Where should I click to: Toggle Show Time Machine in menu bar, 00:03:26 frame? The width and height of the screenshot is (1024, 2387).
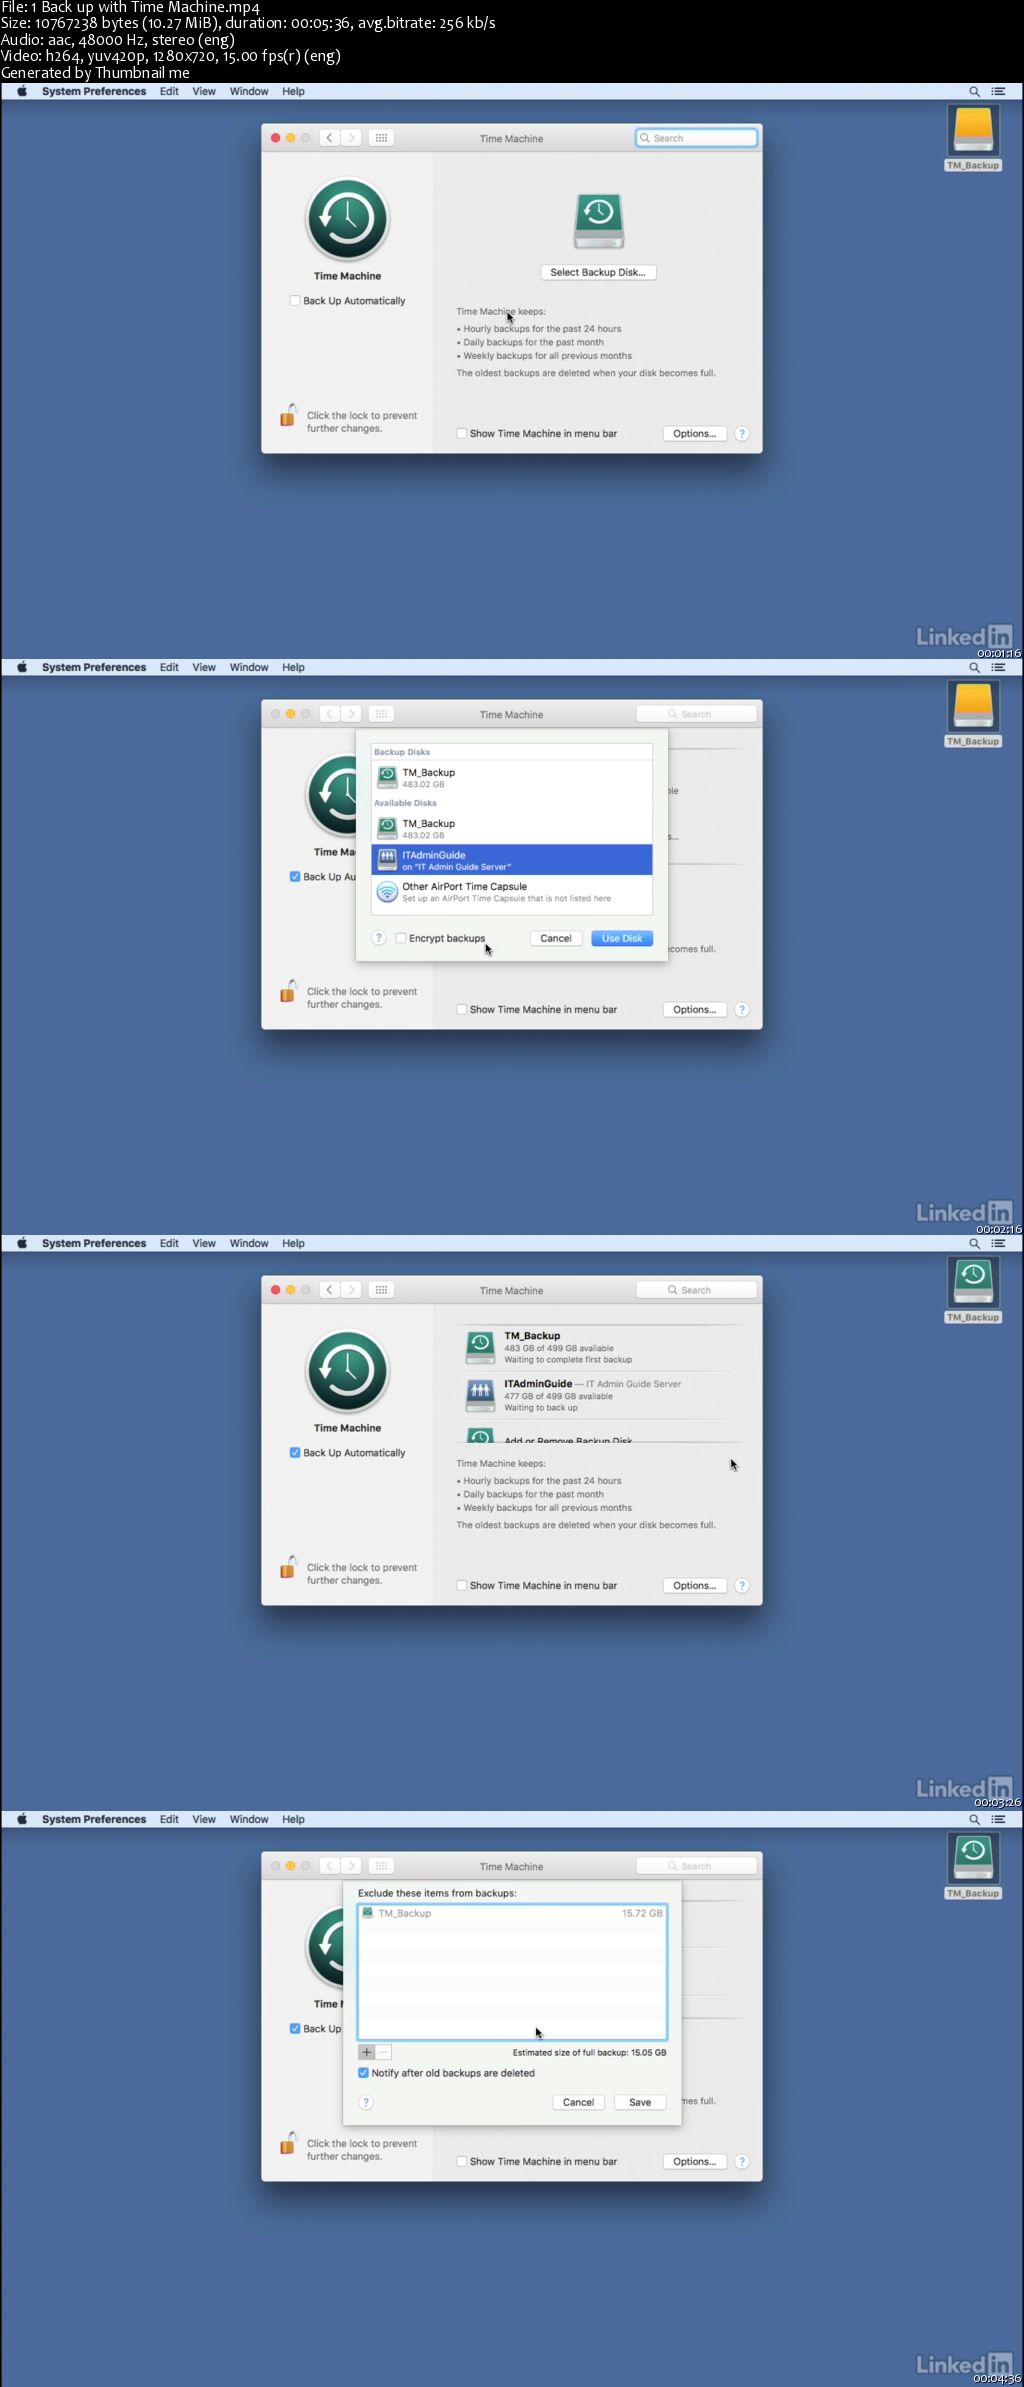pyautogui.click(x=462, y=1586)
